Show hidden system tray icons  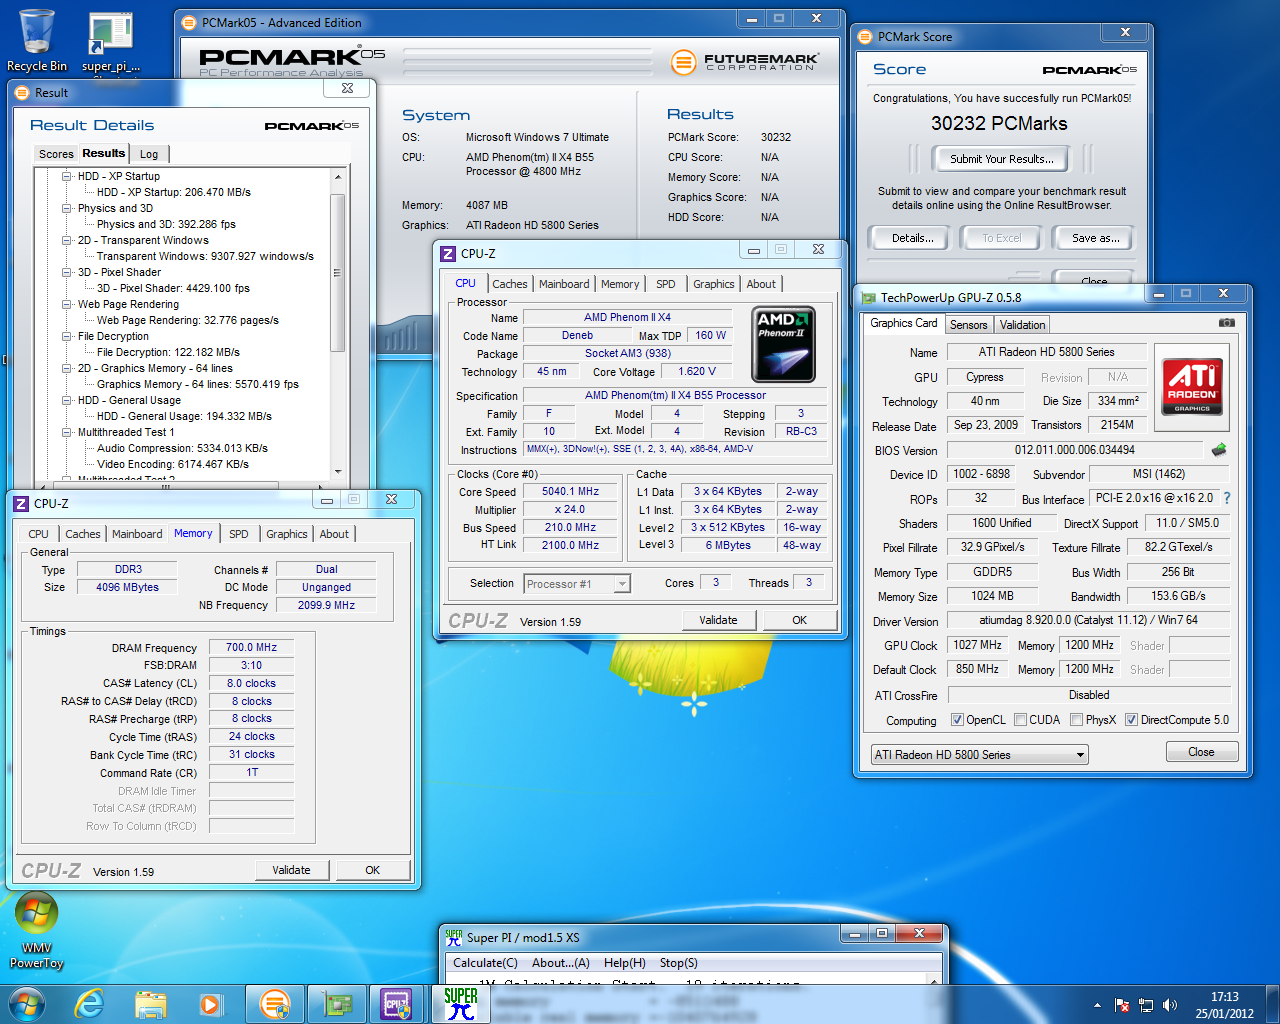tap(1097, 1005)
